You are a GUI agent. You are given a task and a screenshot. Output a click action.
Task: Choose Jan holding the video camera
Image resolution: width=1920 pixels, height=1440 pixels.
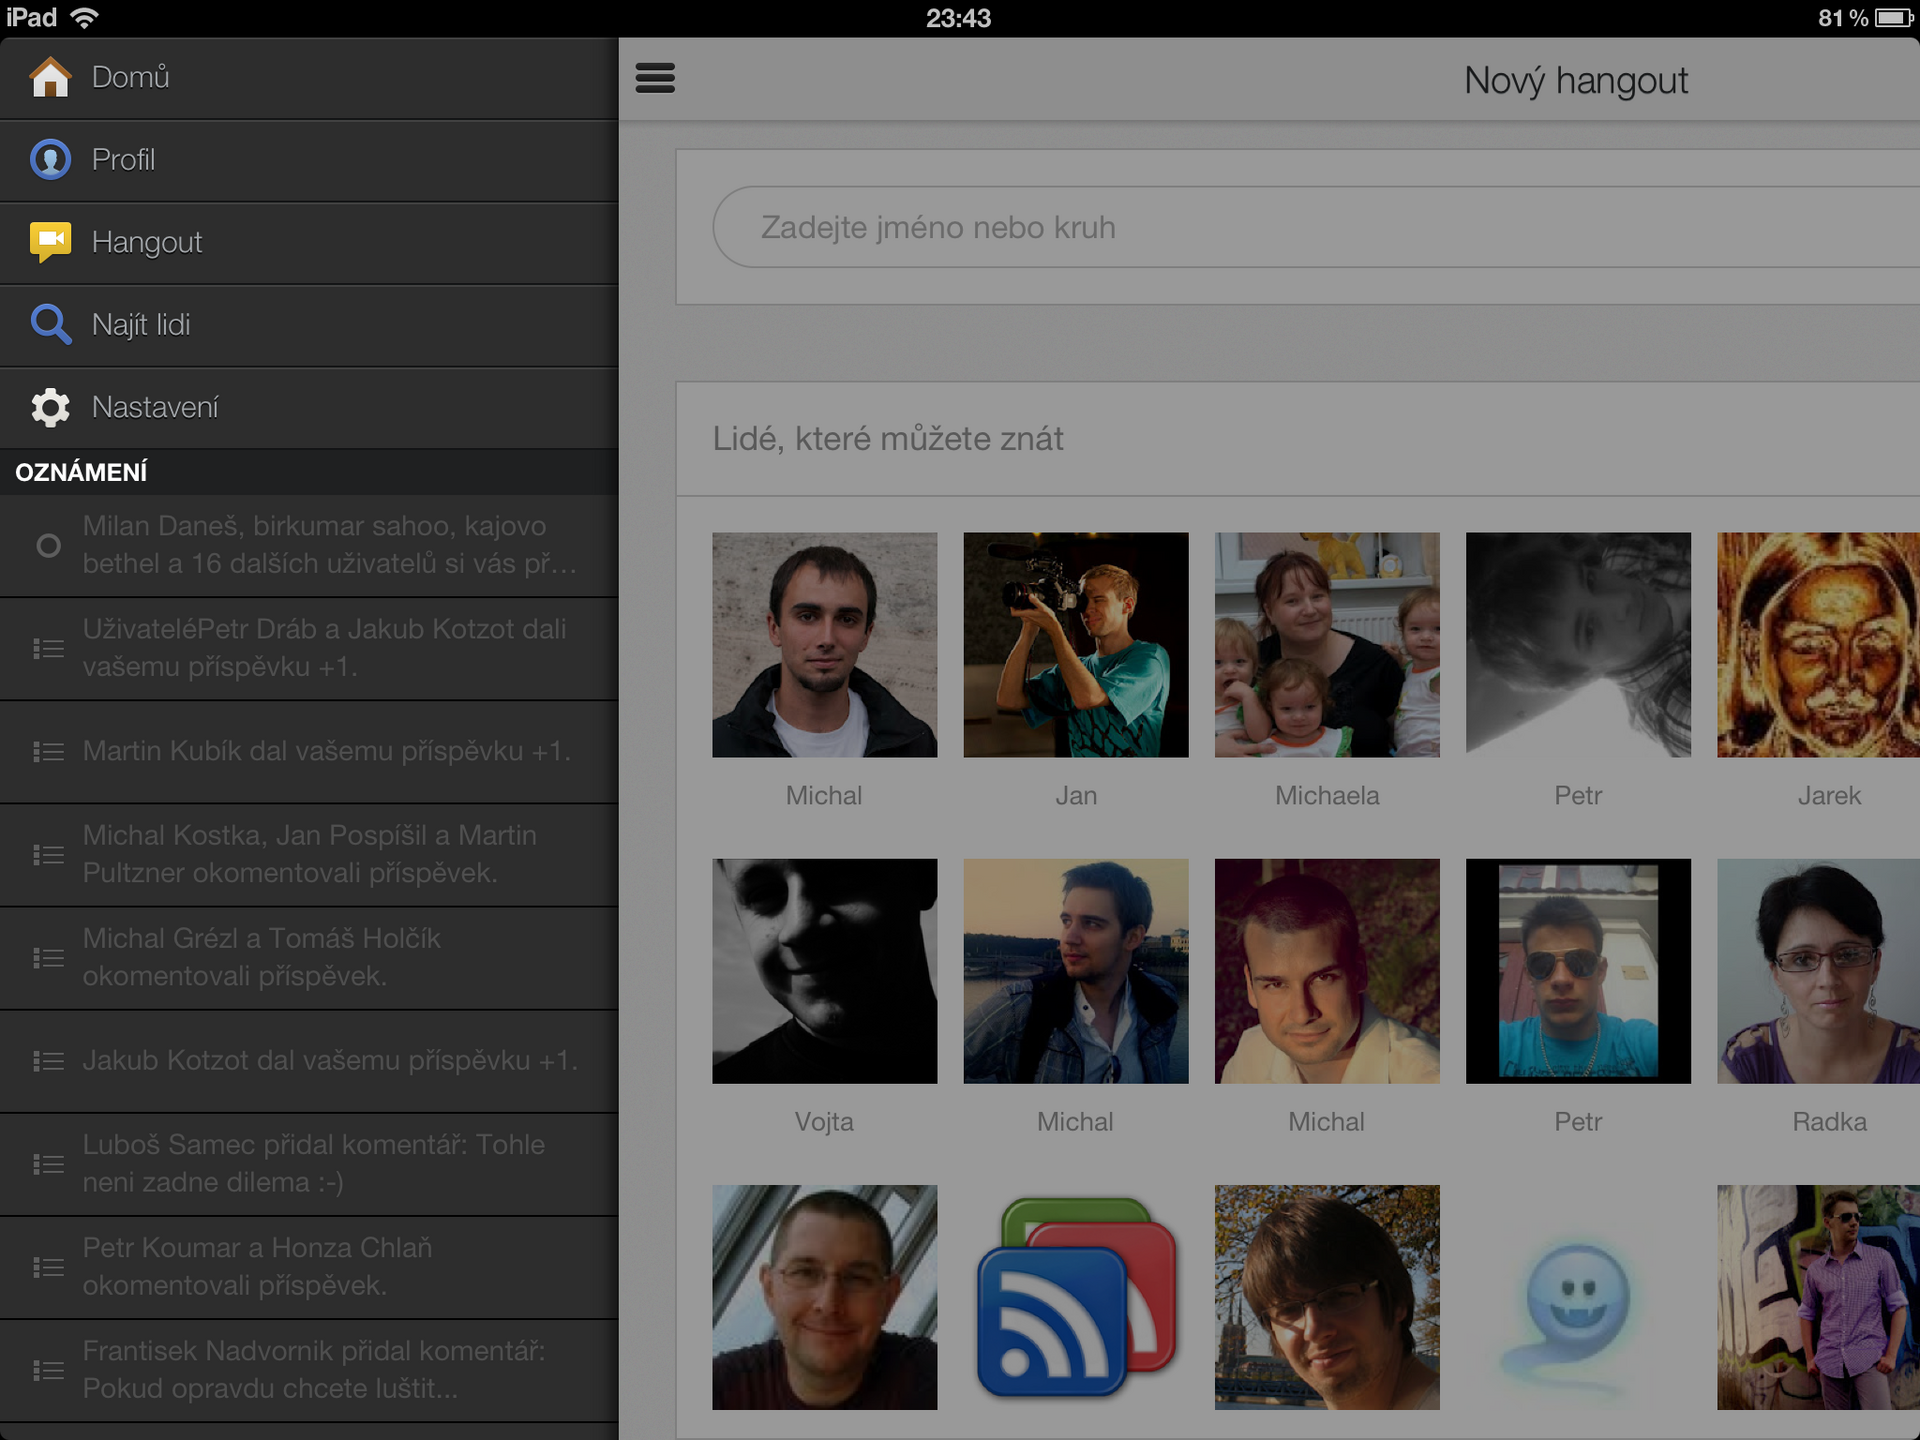[1075, 644]
